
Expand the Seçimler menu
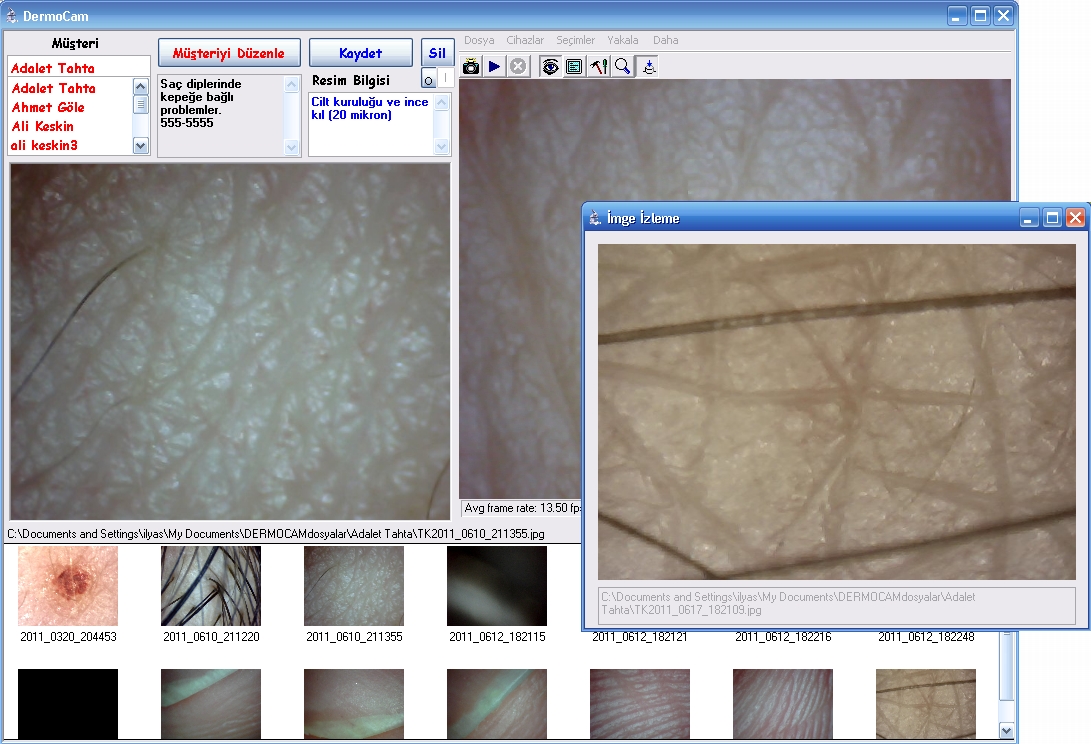(575, 40)
